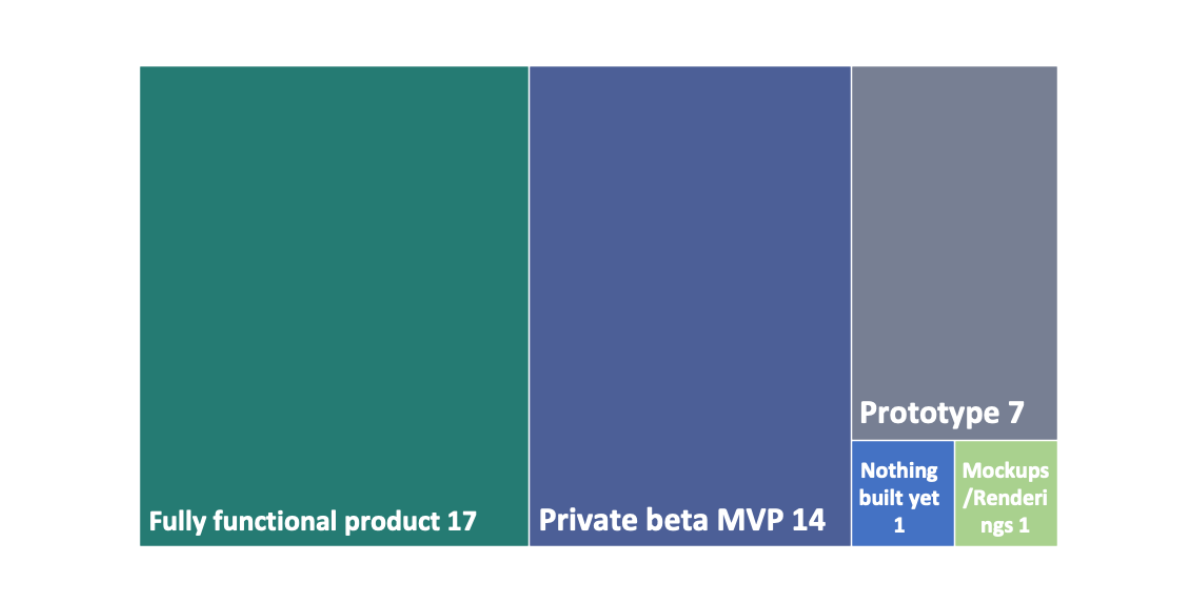Click the word 'Prototype' in the gray block
Screen dimensions: 1200x600
[930, 414]
